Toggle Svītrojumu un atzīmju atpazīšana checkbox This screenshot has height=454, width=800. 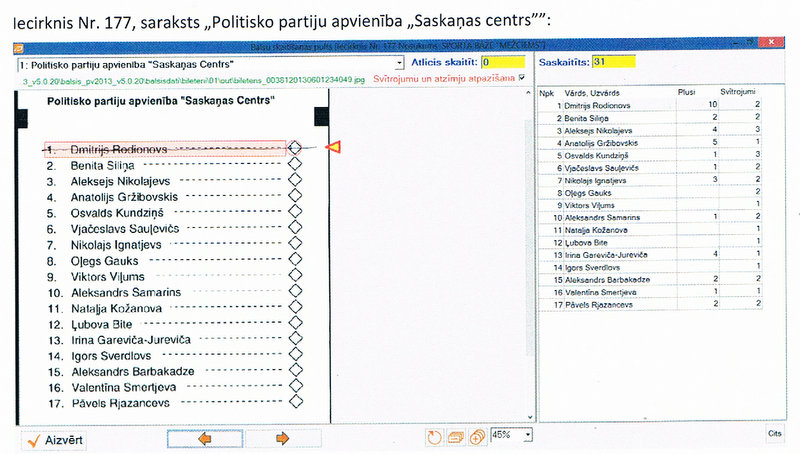point(521,78)
